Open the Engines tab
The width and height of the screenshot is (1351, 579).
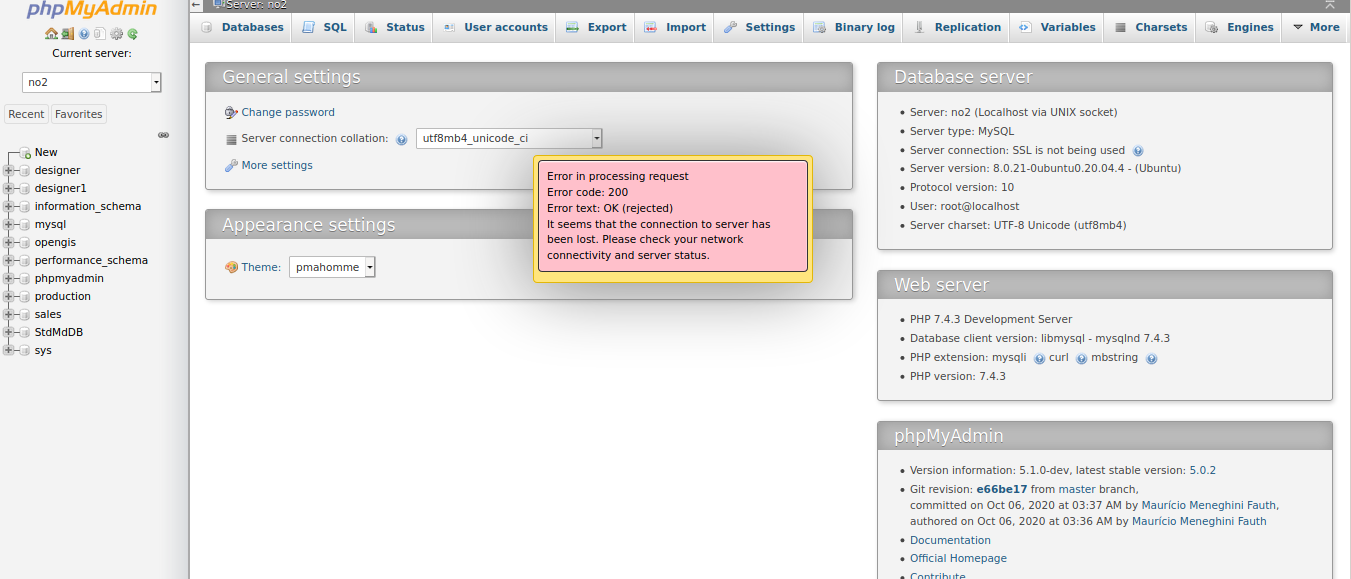(1240, 27)
